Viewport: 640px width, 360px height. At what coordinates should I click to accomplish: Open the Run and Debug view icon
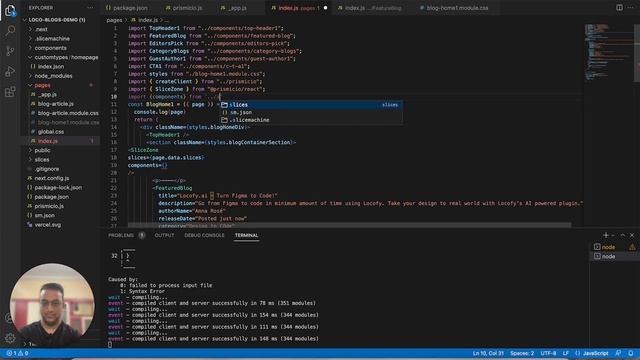click(10, 71)
